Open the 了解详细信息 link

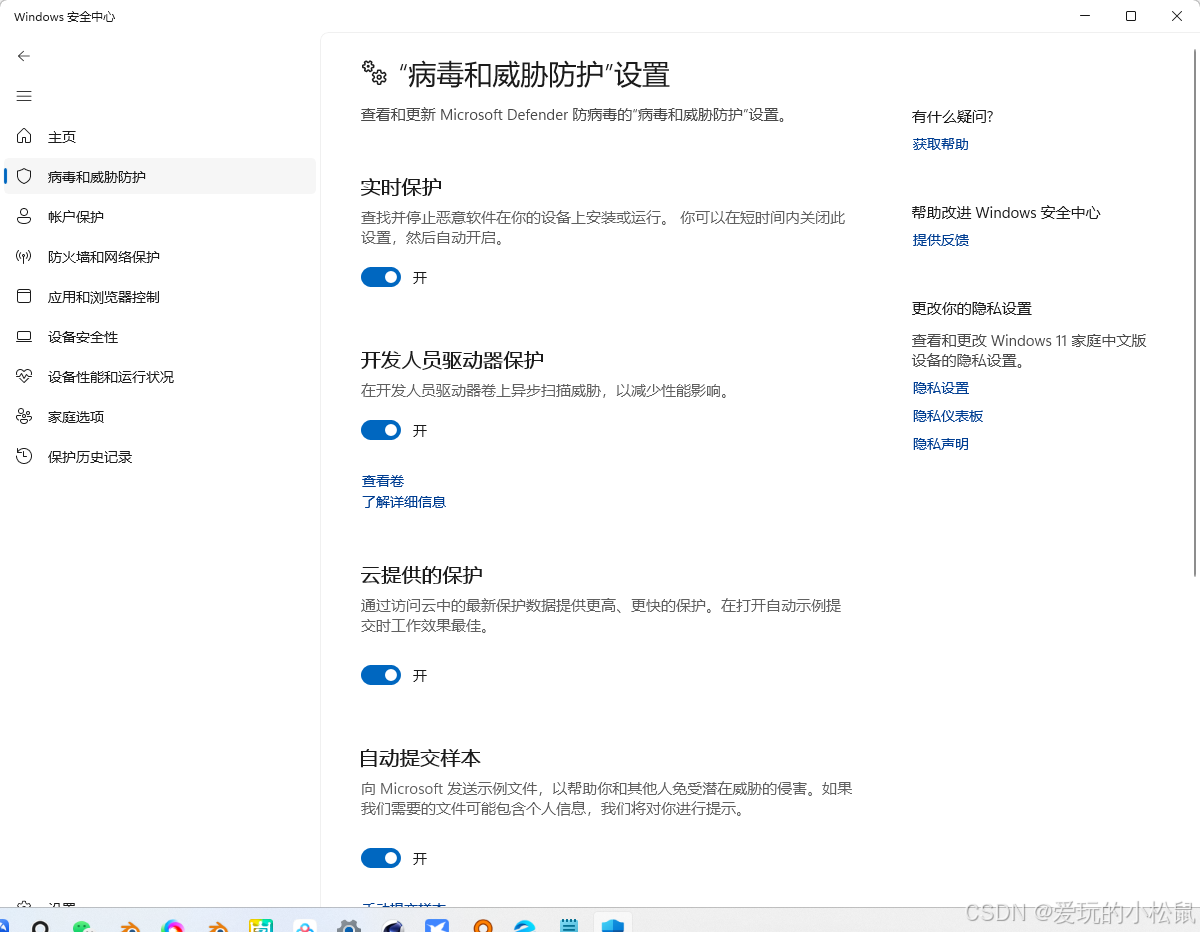click(x=404, y=502)
